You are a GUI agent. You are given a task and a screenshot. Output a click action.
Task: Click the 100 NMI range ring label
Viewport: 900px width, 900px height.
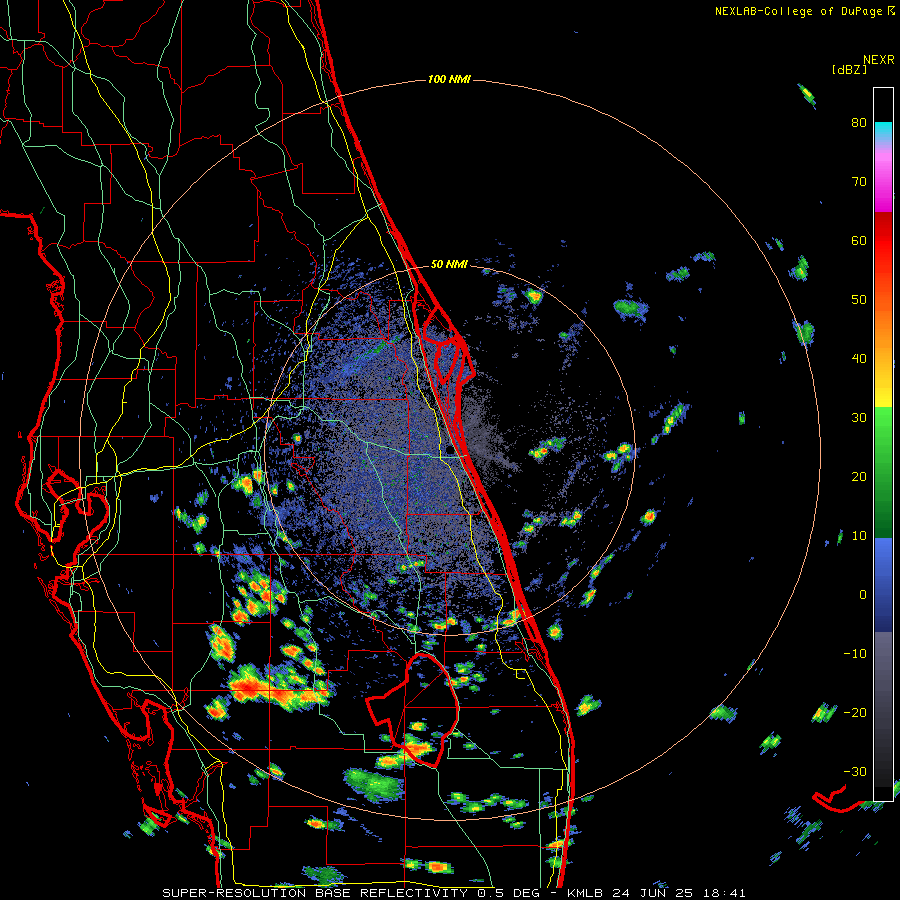pyautogui.click(x=449, y=79)
